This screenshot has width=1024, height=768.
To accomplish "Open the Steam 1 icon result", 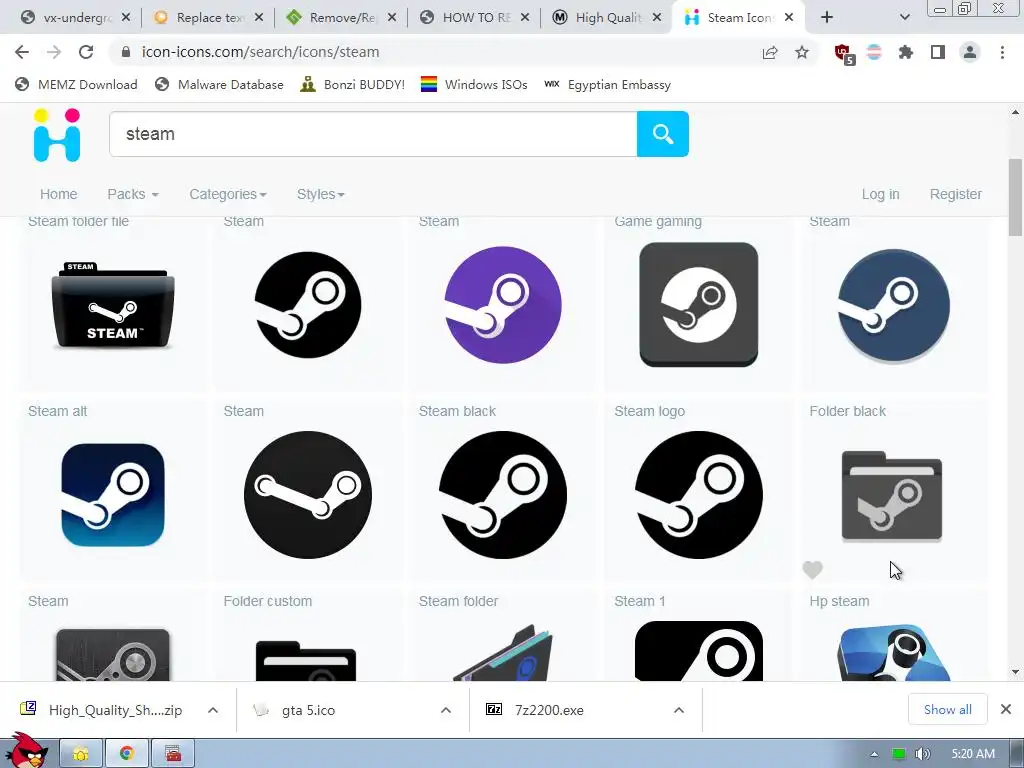I will pos(699,650).
